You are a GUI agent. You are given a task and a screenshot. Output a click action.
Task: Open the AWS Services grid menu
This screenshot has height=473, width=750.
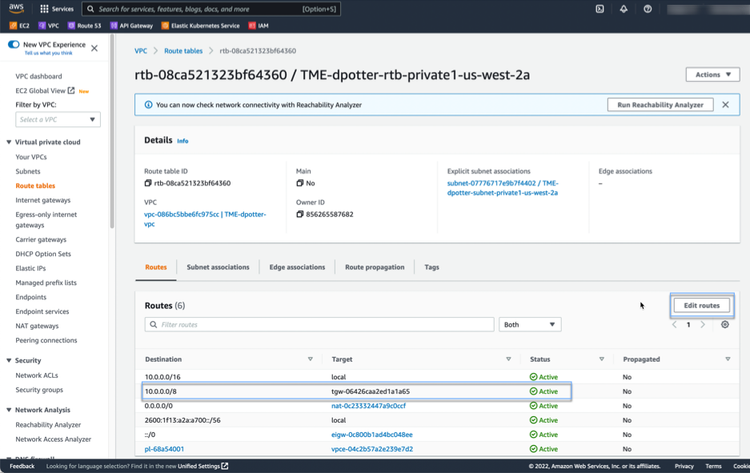[x=55, y=9]
